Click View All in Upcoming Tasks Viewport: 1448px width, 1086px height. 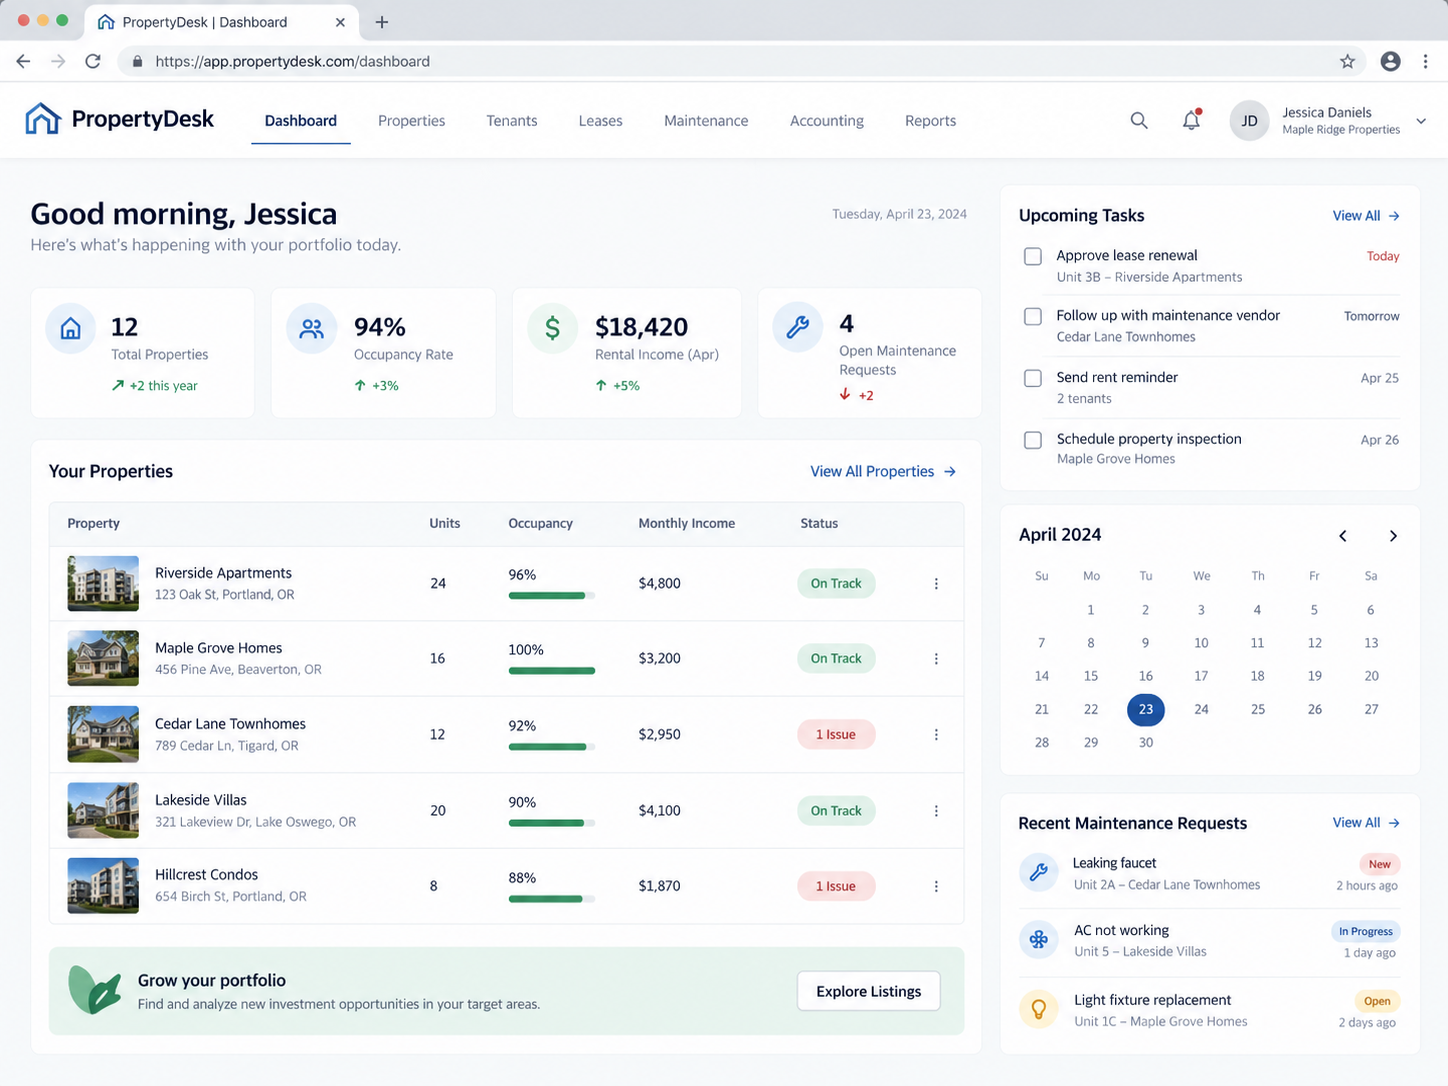tap(1366, 216)
